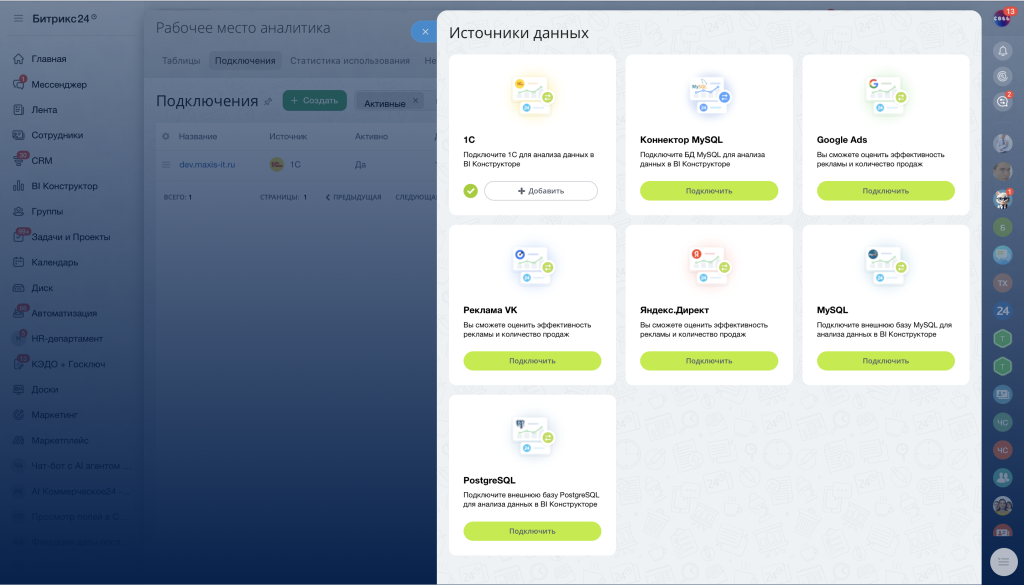Open chat icon with 2 badge in right panel
This screenshot has height=585, width=1024.
1002,101
